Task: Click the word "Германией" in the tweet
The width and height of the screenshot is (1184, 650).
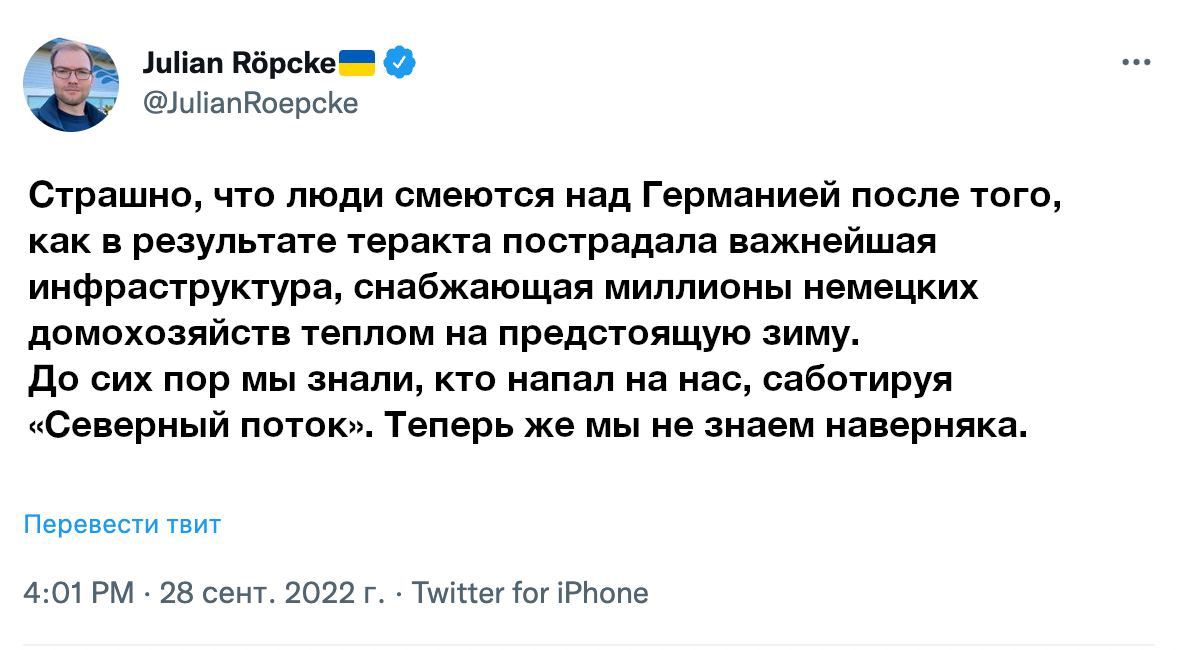Action: [734, 194]
